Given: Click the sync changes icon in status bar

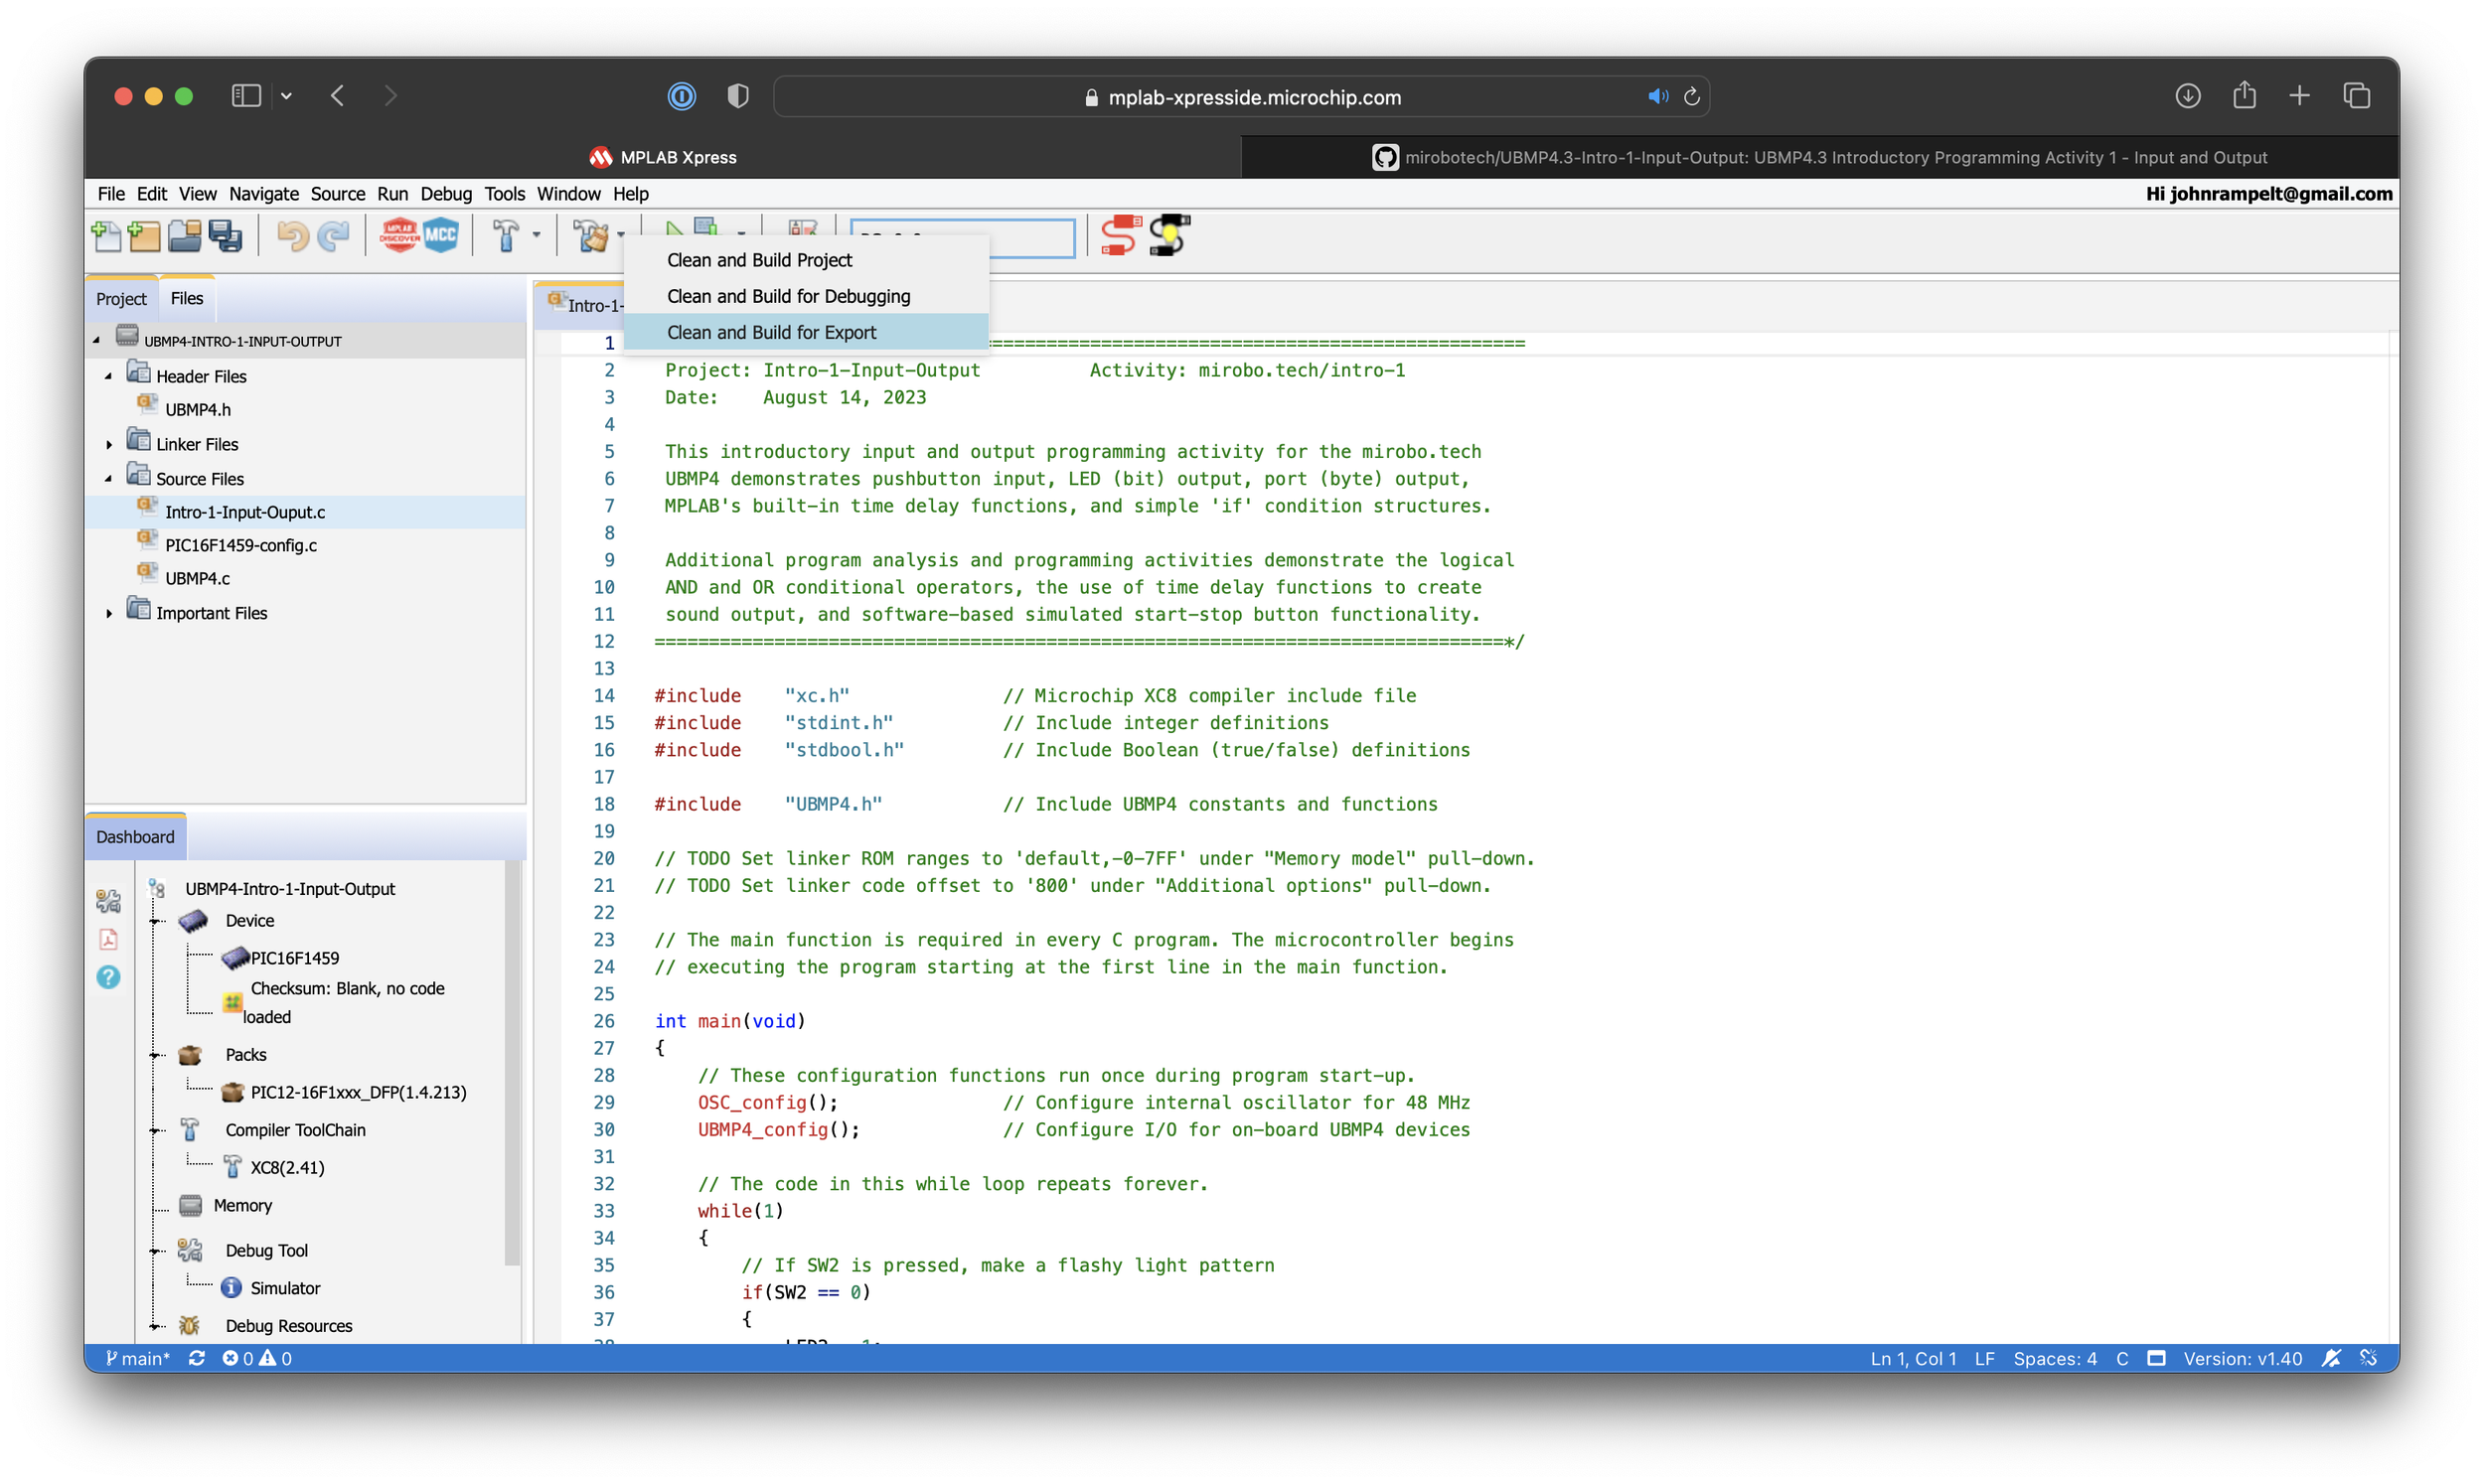Looking at the screenshot, I should 197,1358.
